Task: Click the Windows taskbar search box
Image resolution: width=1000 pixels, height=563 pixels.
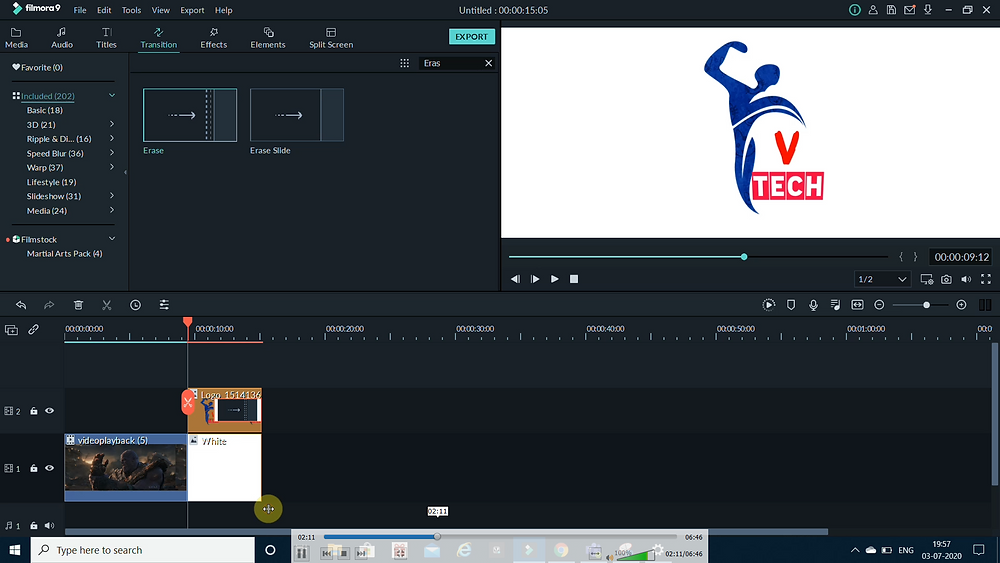Action: pos(143,550)
